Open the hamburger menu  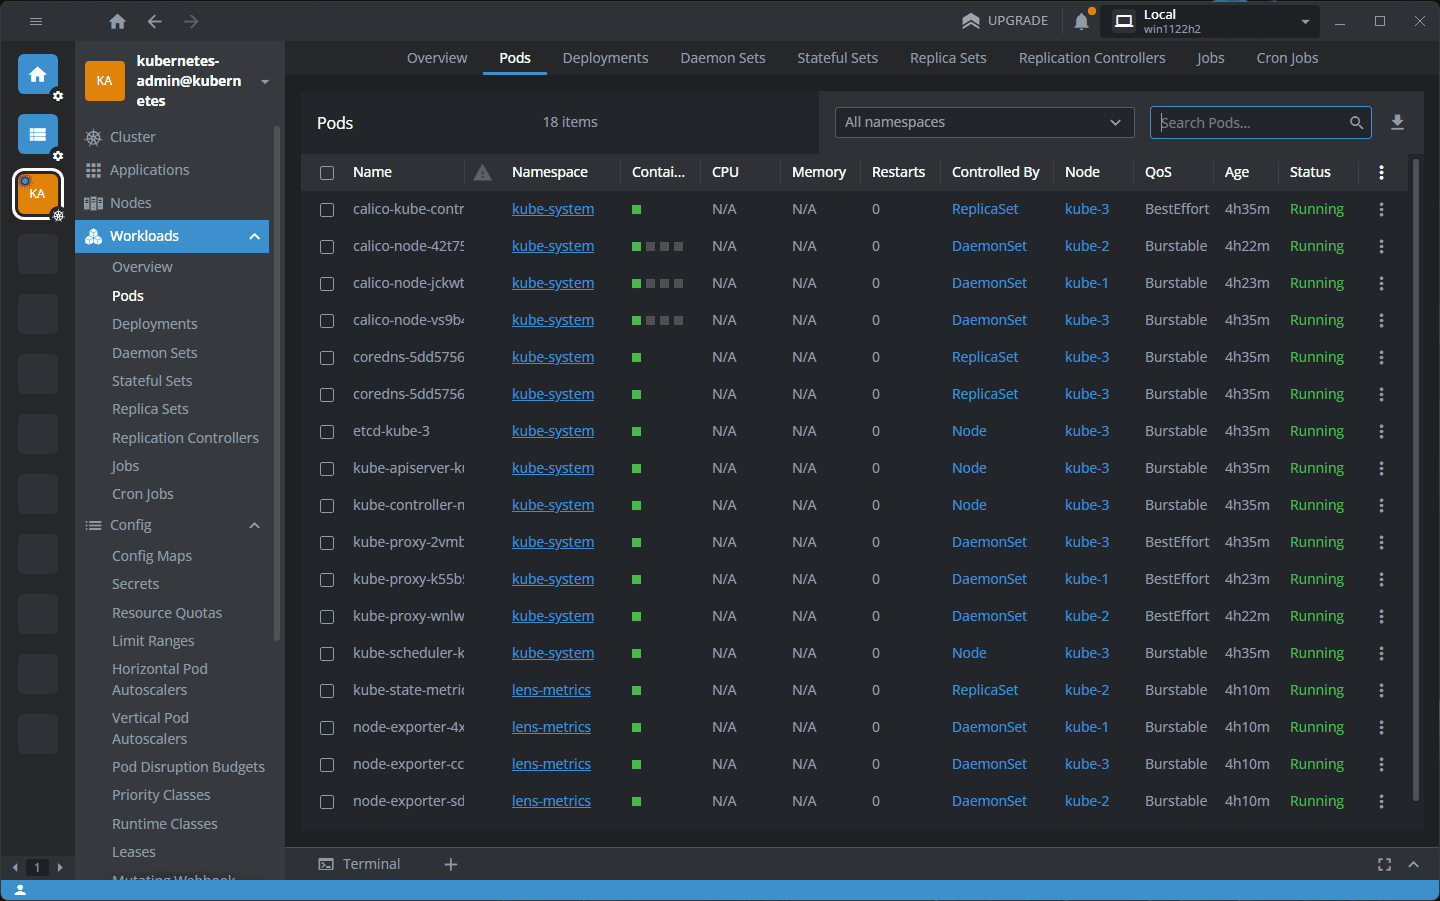point(36,21)
